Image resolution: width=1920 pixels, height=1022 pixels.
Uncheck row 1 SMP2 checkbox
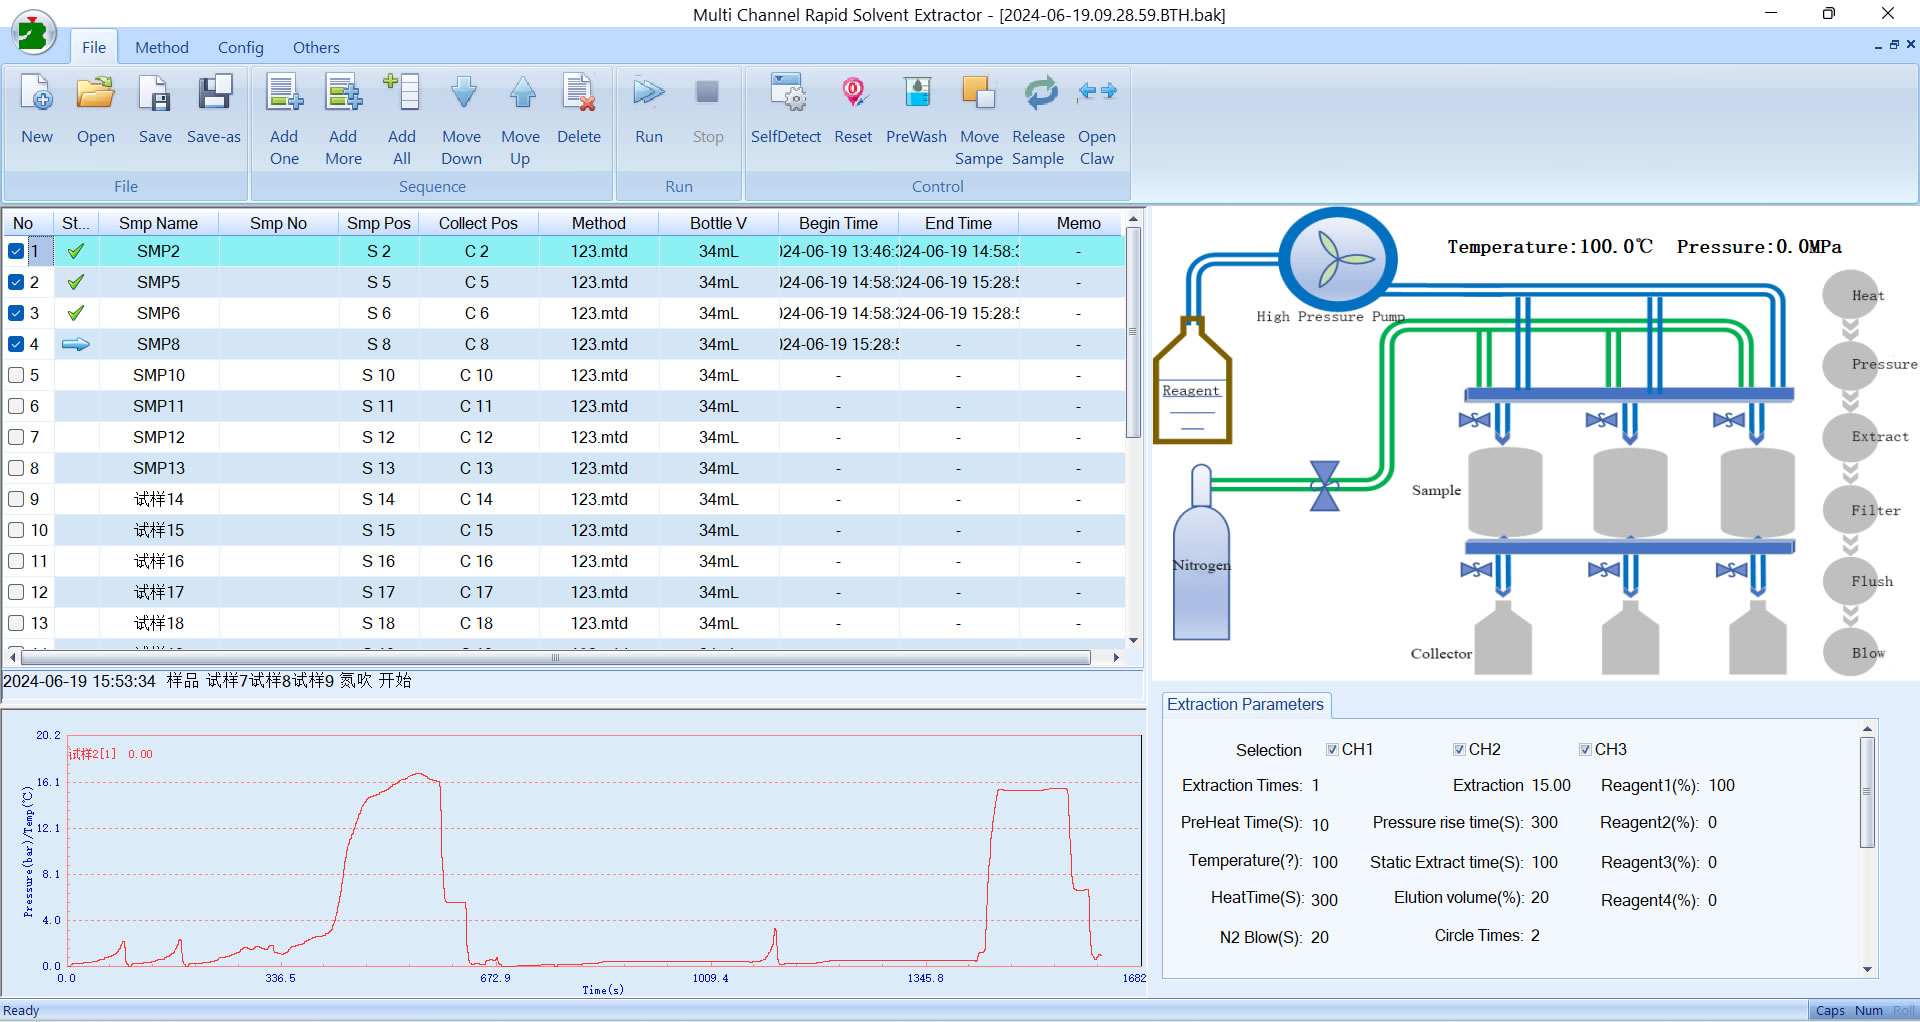pos(16,252)
